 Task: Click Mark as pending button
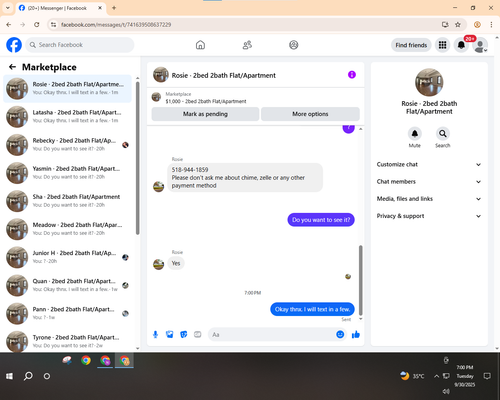[205, 114]
